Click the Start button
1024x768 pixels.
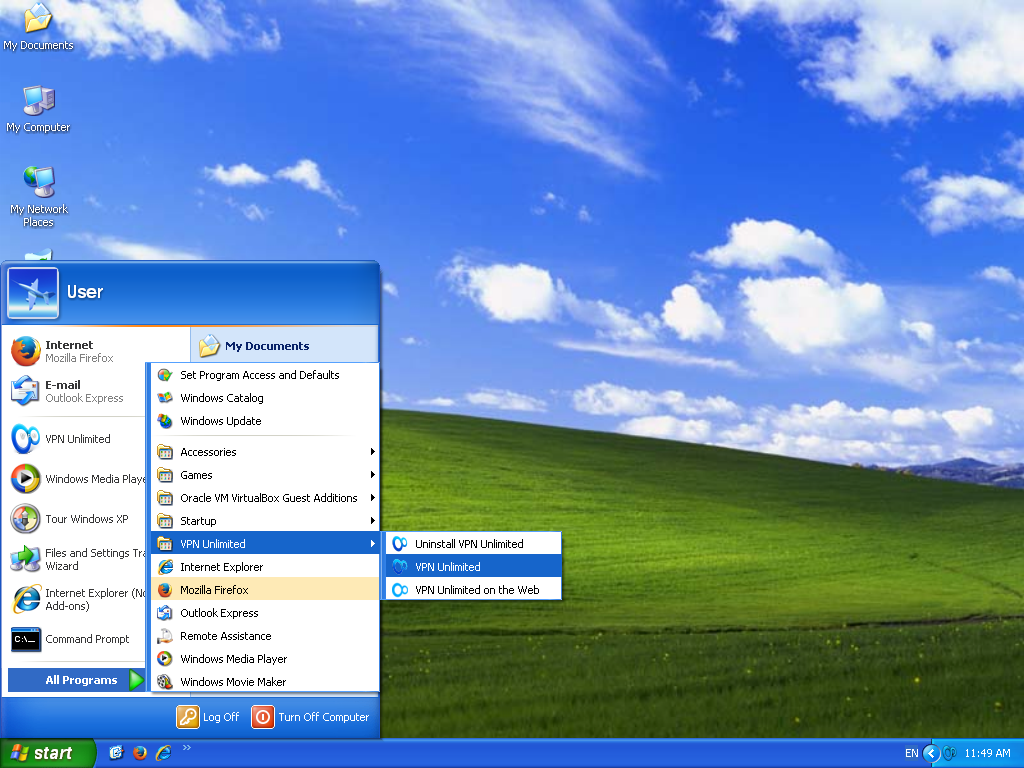(47, 753)
